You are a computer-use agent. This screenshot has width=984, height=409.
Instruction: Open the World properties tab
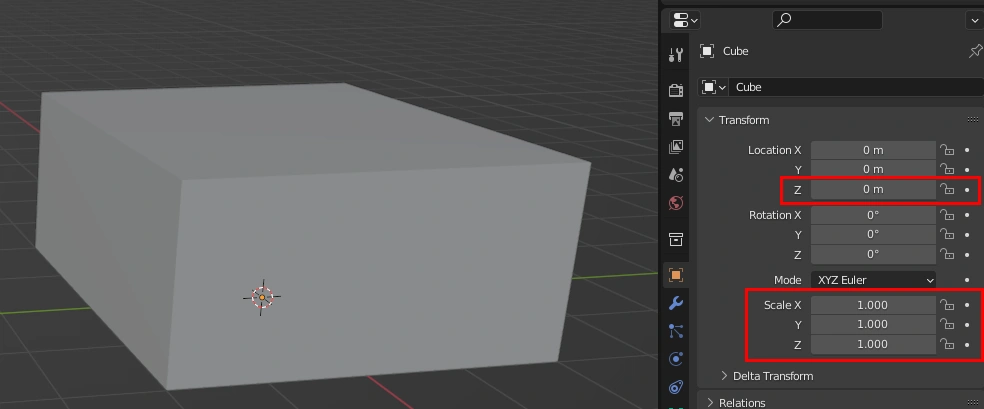tap(676, 203)
